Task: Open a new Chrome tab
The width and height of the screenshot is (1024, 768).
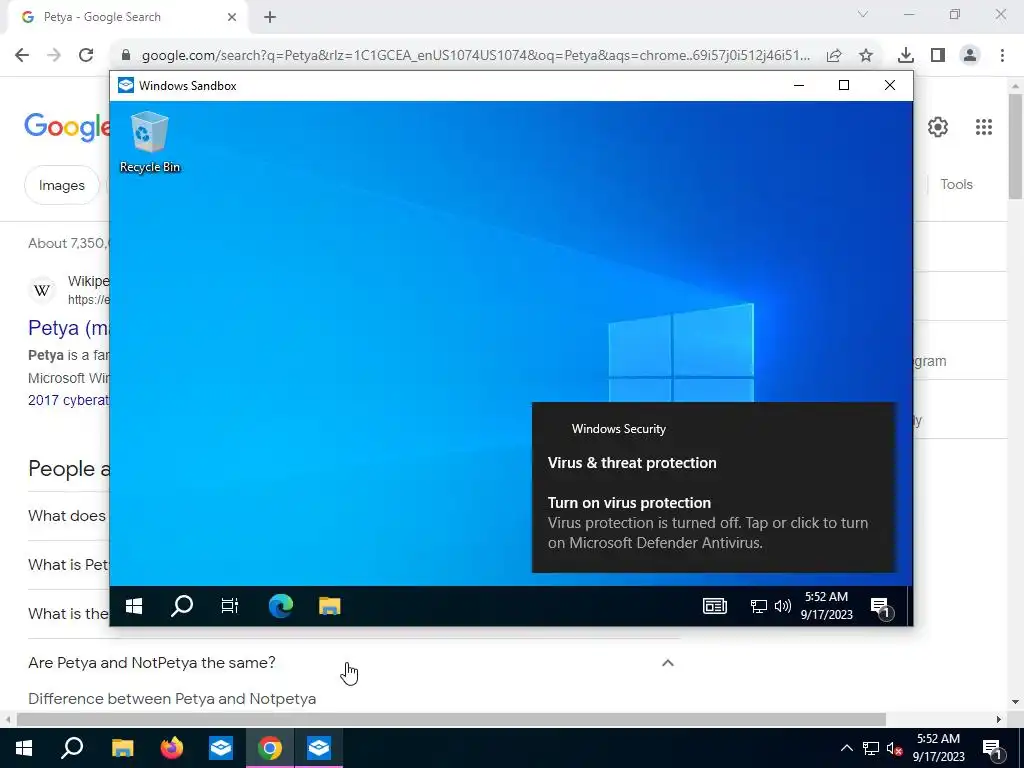Action: click(x=270, y=17)
